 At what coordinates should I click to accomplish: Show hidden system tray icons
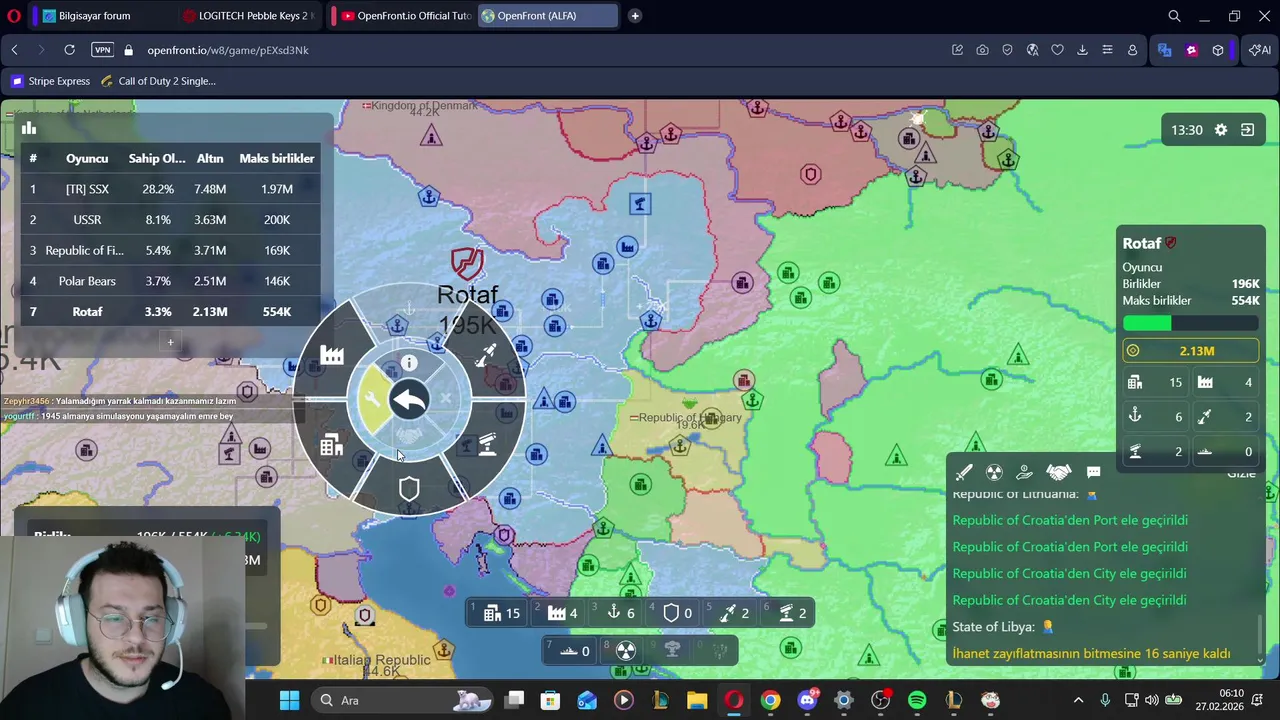point(1078,700)
